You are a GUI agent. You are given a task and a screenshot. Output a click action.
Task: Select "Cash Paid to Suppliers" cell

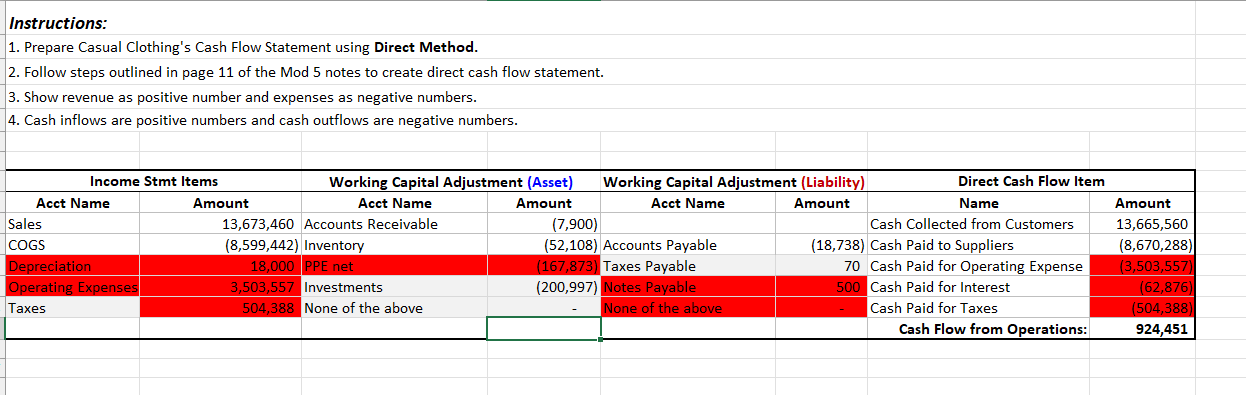pos(978,245)
